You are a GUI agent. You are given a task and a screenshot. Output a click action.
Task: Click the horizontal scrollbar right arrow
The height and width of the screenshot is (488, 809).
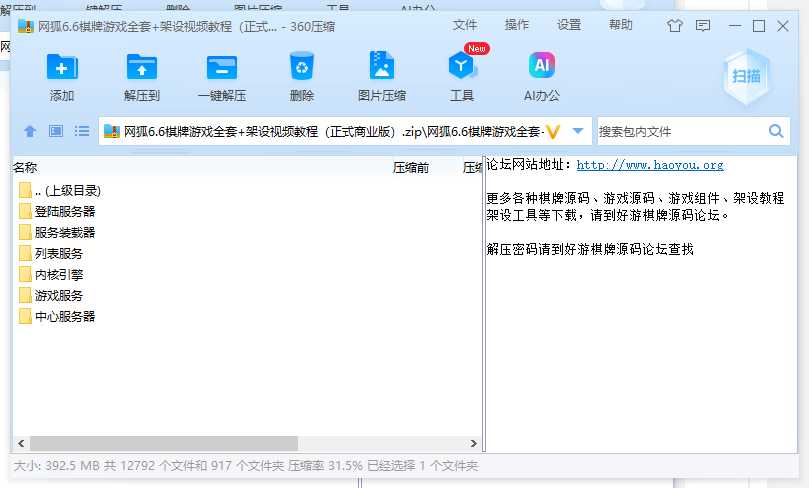point(474,443)
